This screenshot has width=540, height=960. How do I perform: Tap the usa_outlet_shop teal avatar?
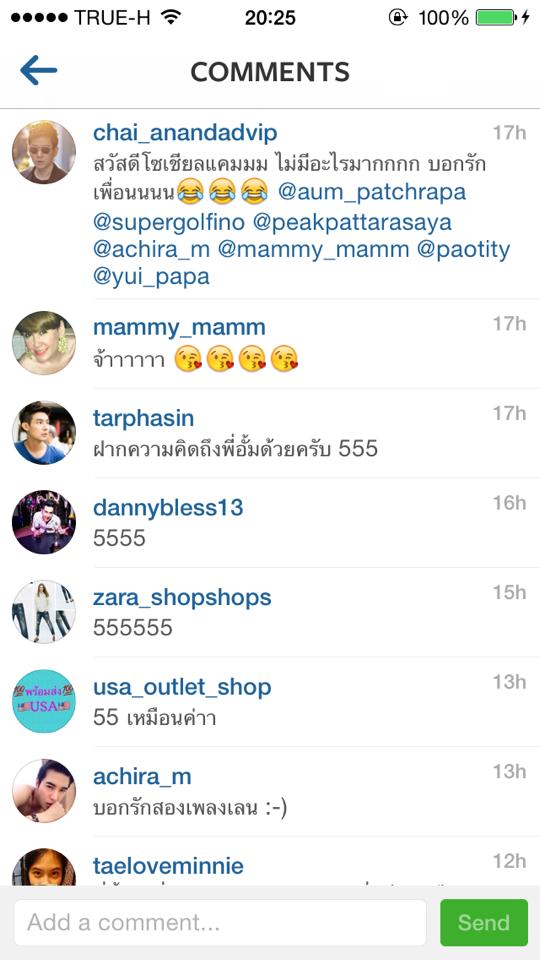(x=44, y=700)
